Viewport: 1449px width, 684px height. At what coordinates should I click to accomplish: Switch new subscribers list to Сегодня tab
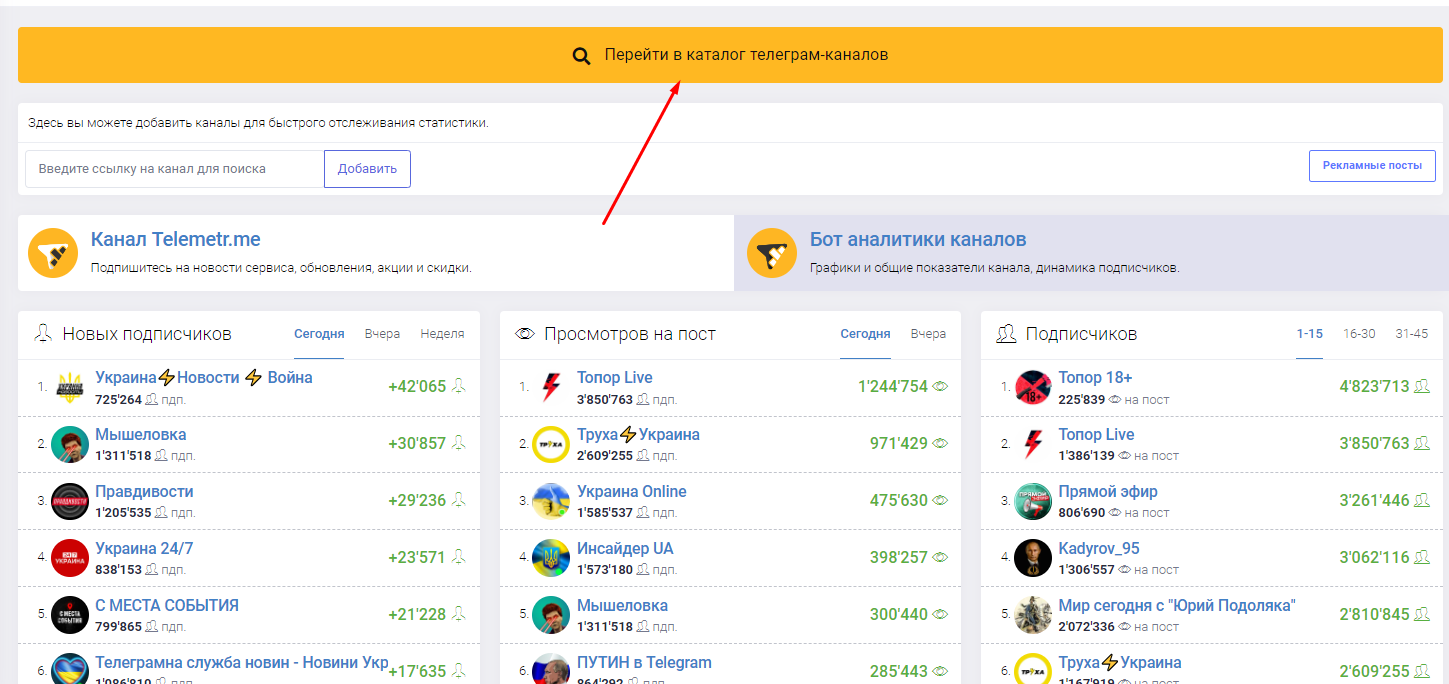click(319, 334)
